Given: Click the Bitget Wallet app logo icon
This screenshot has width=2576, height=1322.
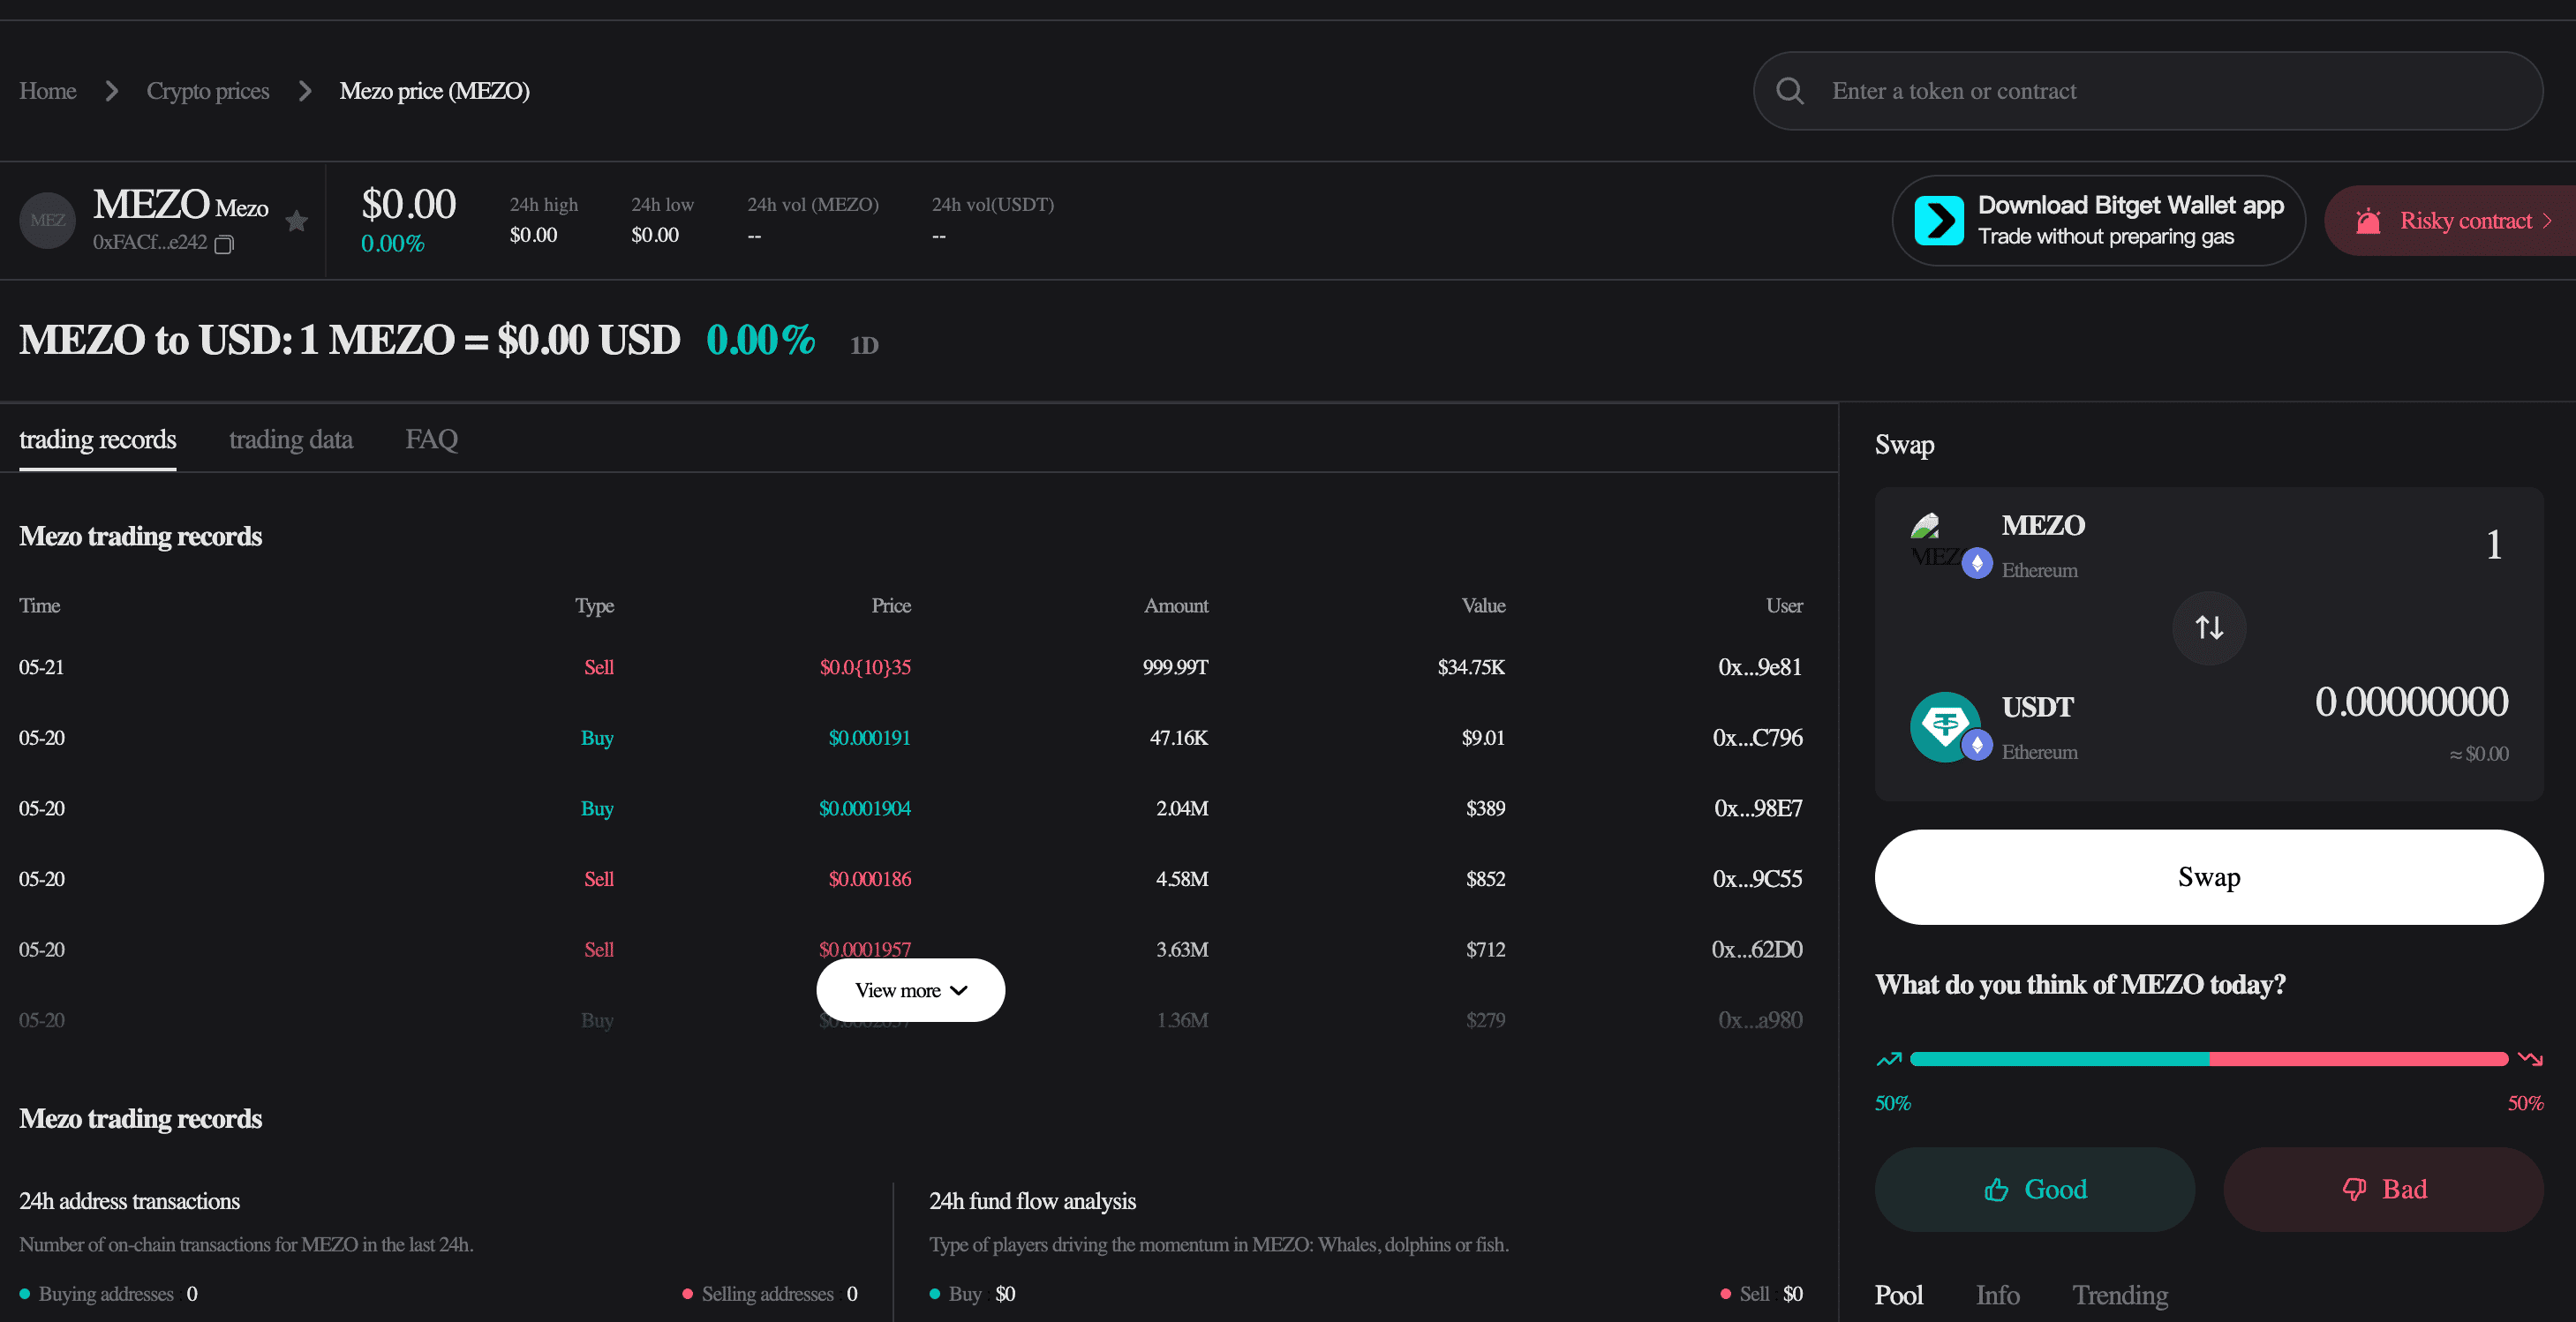Looking at the screenshot, I should click(x=1938, y=220).
